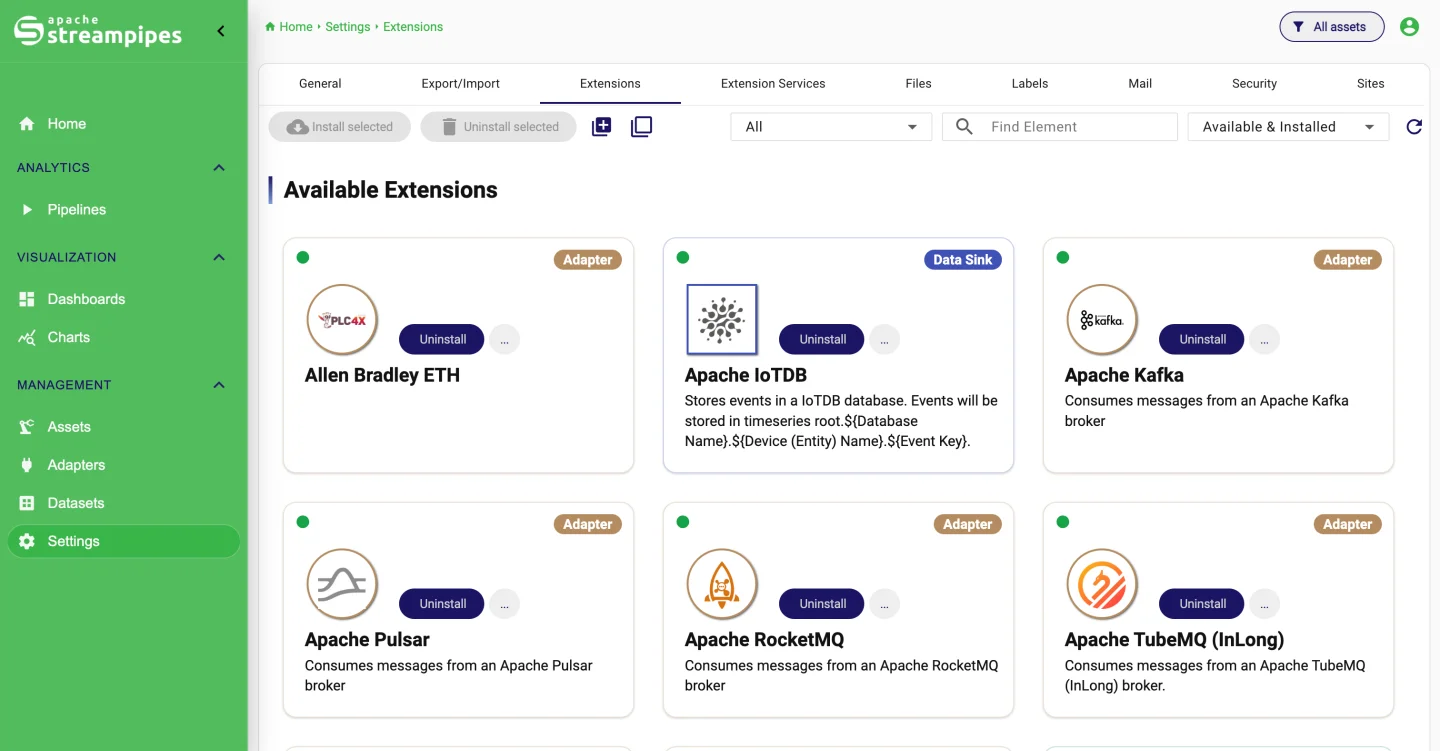Click the Find Element search field

(1060, 127)
